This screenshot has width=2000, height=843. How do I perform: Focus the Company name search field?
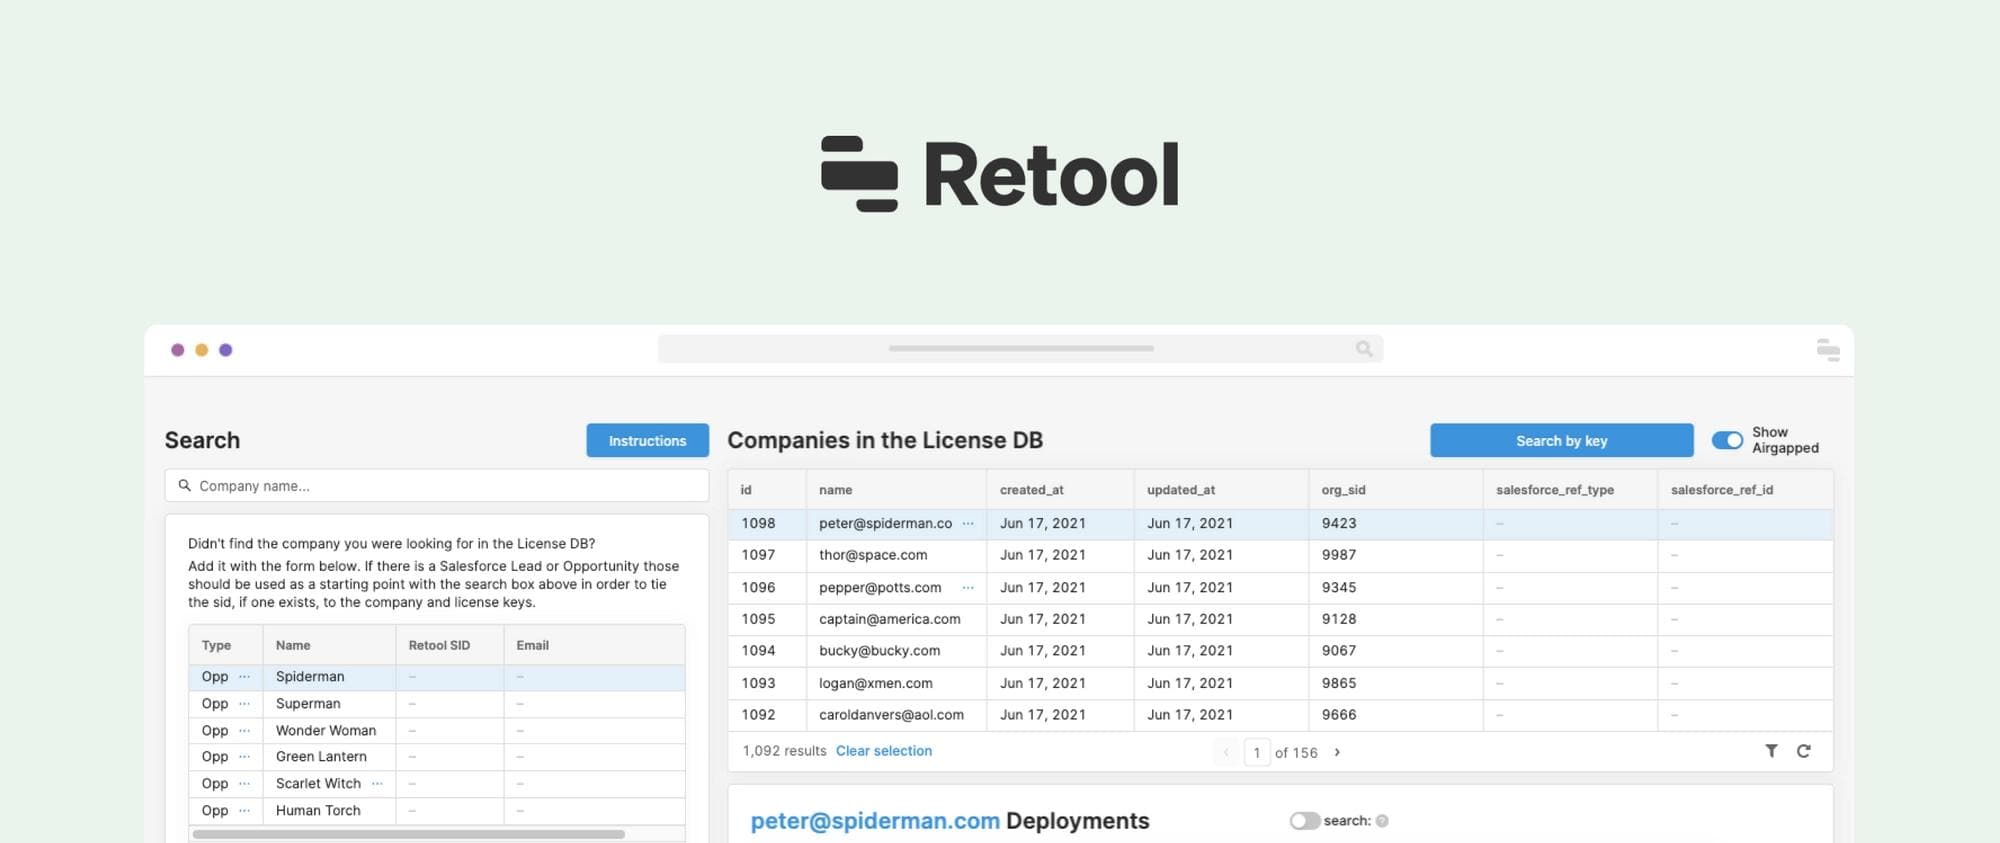click(437, 486)
